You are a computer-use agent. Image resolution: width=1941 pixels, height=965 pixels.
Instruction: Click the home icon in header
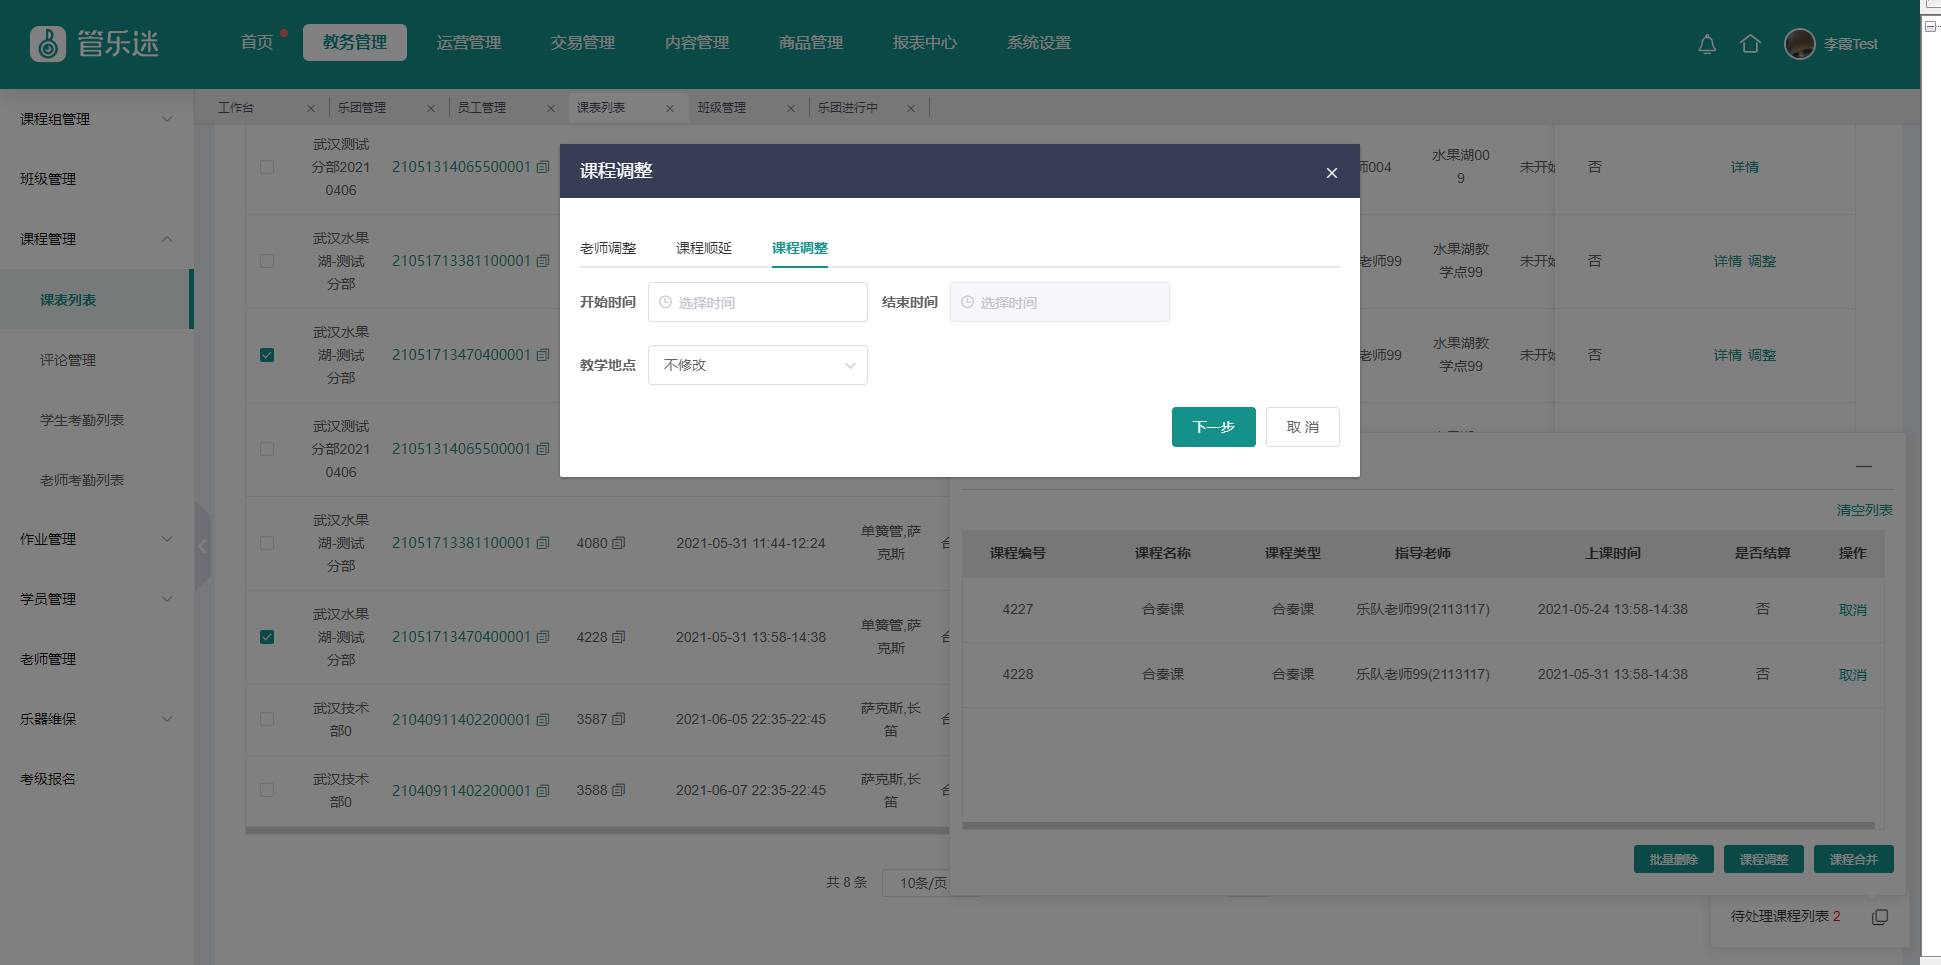tap(1750, 44)
